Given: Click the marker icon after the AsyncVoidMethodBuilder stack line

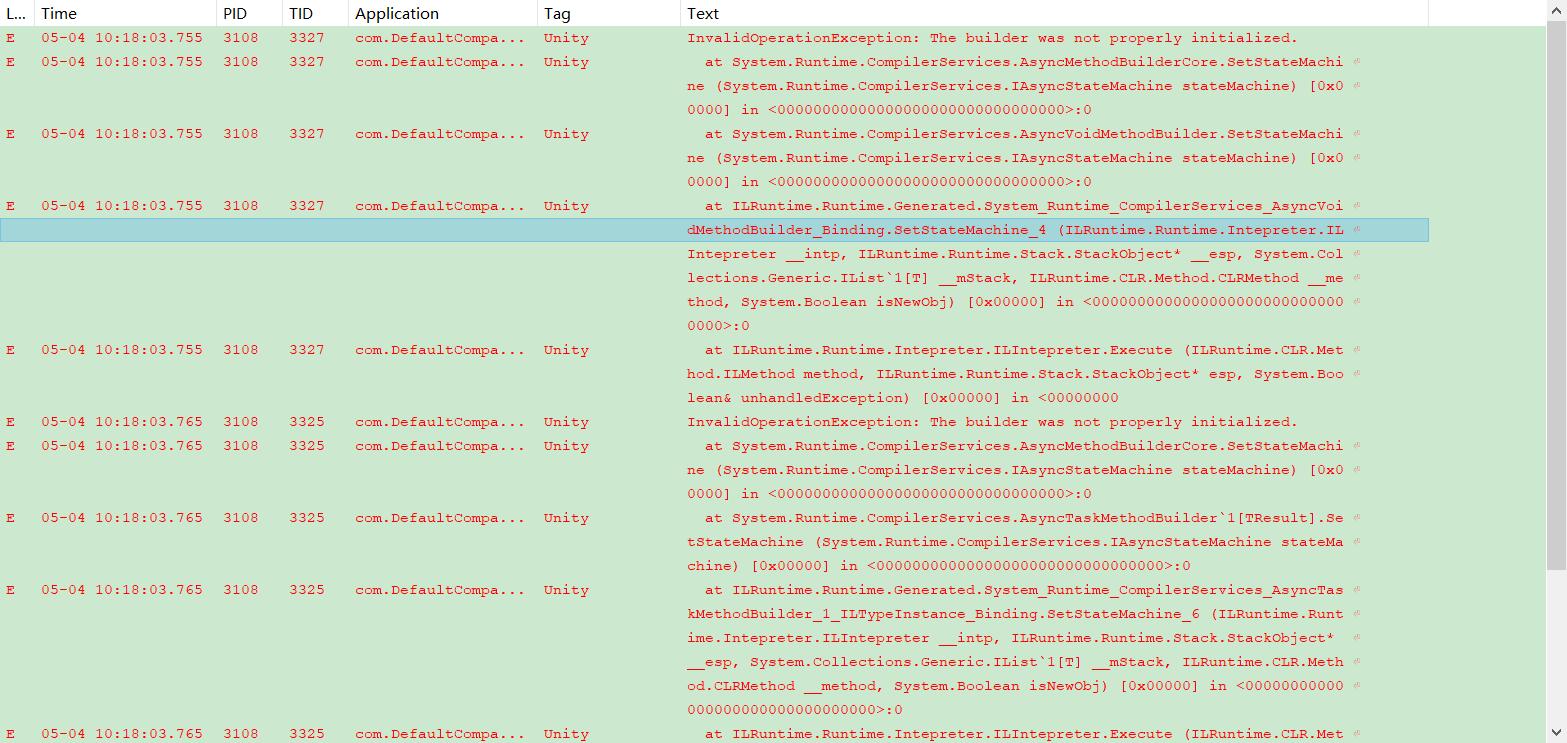Looking at the screenshot, I should [1358, 133].
